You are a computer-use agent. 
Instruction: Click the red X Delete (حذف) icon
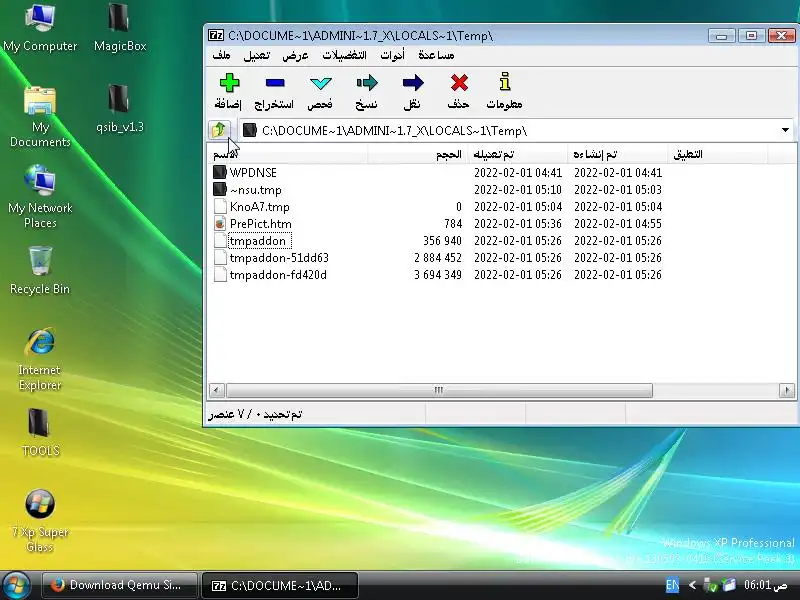(459, 83)
